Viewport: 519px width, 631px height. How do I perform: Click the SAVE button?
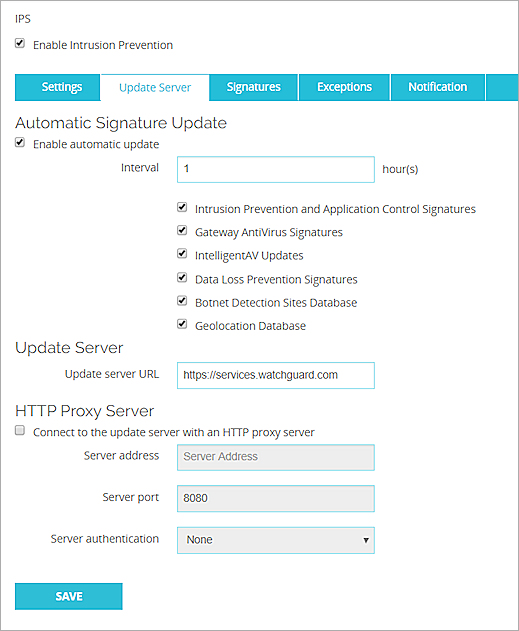(69, 596)
